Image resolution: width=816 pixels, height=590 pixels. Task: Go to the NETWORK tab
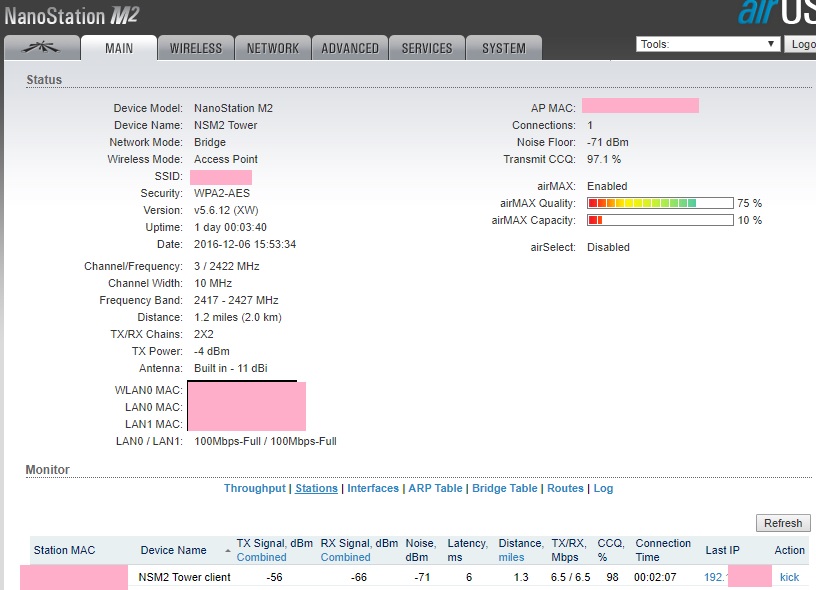point(273,48)
